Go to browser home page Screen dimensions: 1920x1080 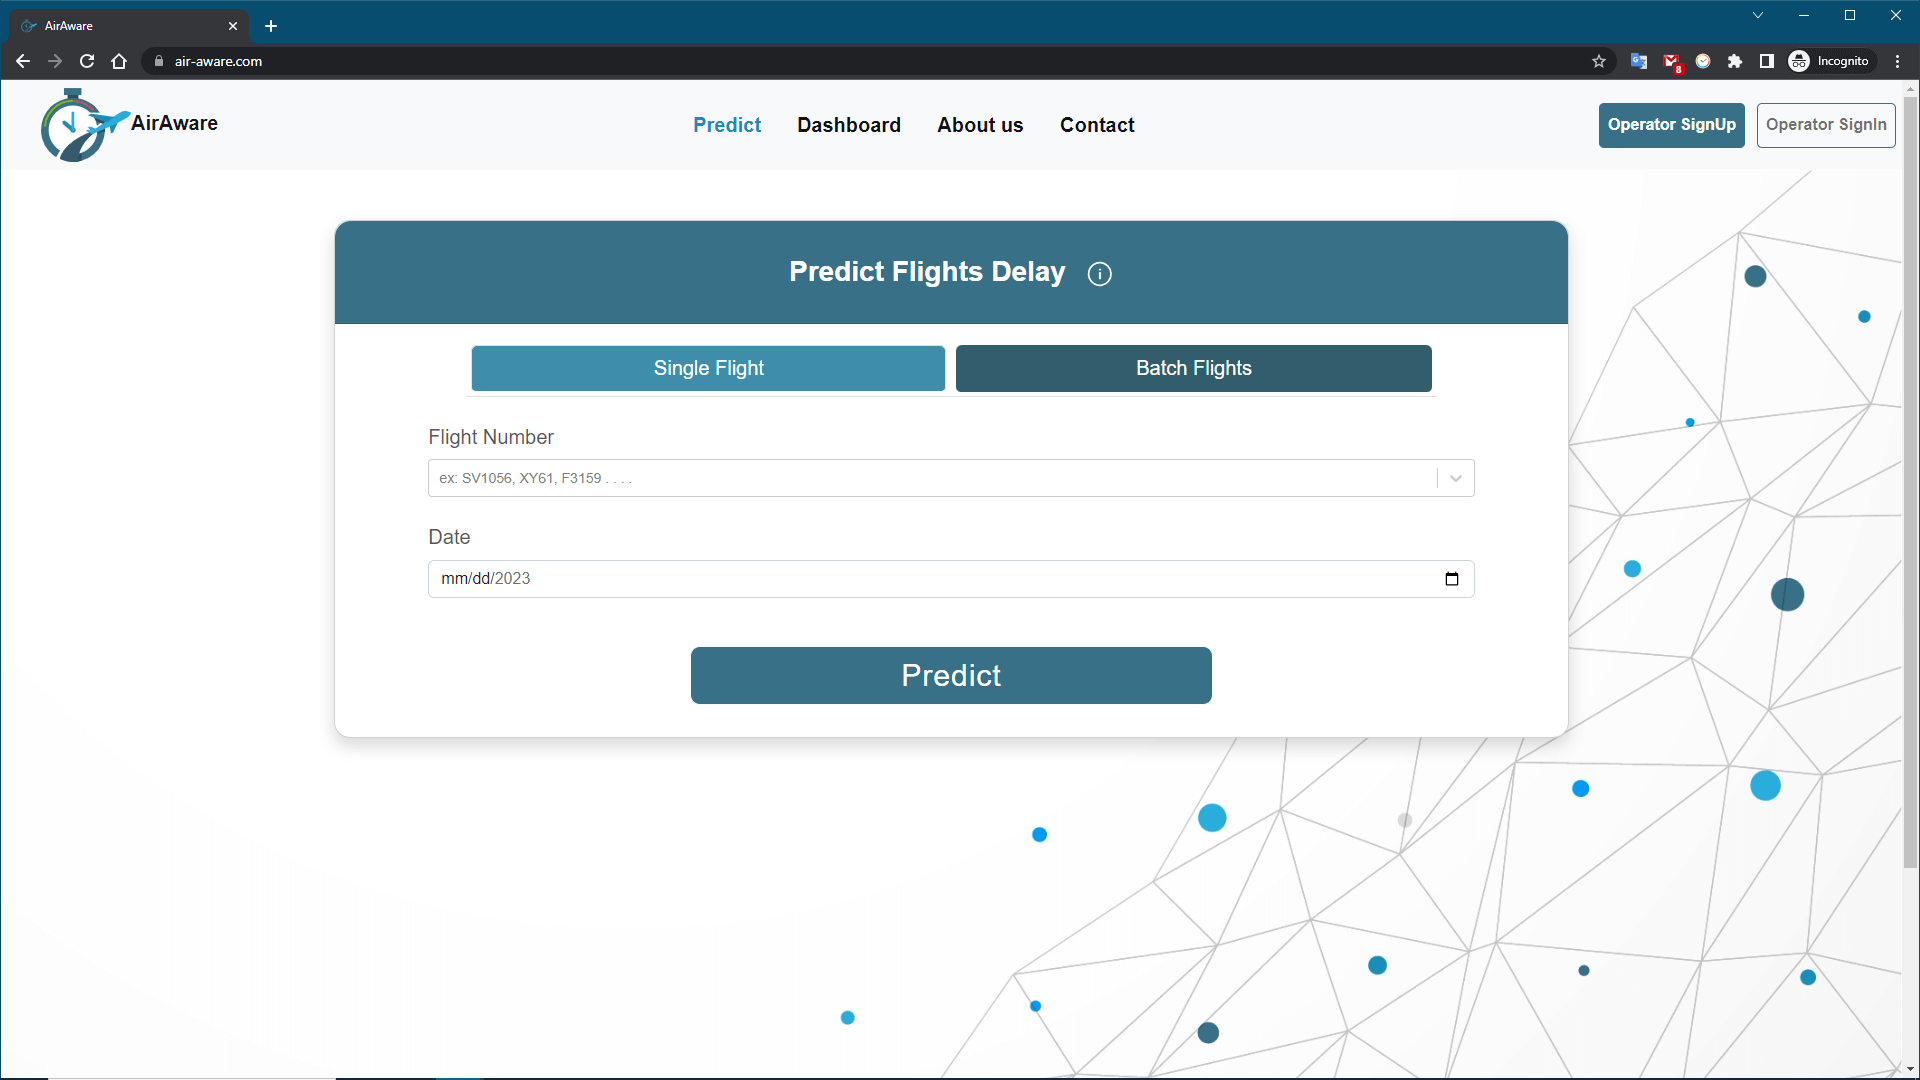point(119,61)
